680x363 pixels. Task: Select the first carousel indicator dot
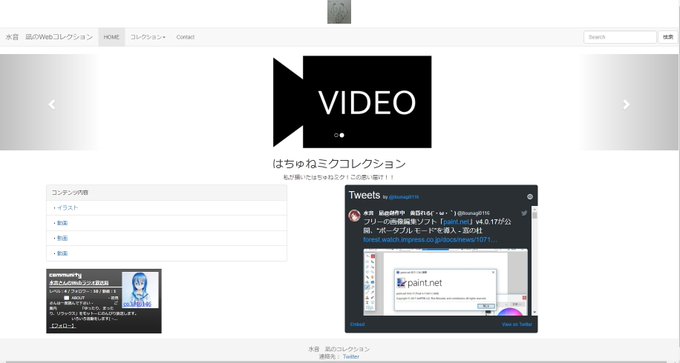click(336, 135)
